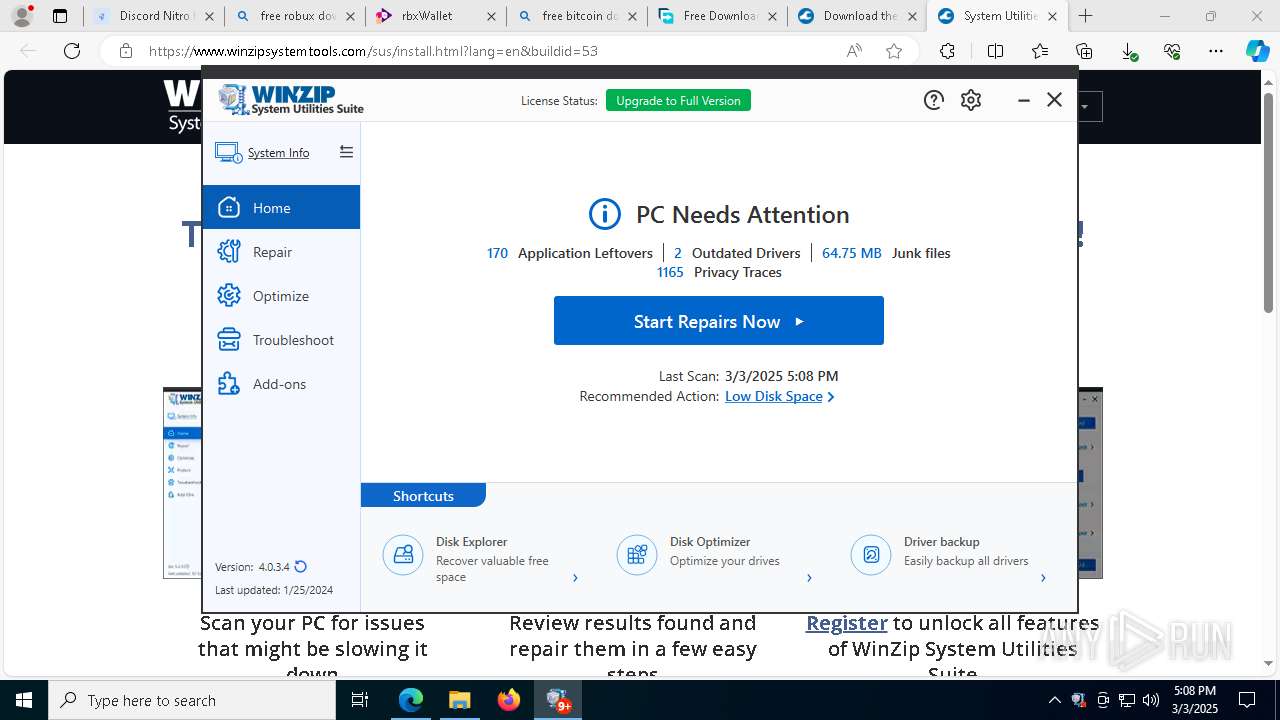Screen dimensions: 1280x720
Task: Open the Favorites list icon
Action: coord(1040,51)
